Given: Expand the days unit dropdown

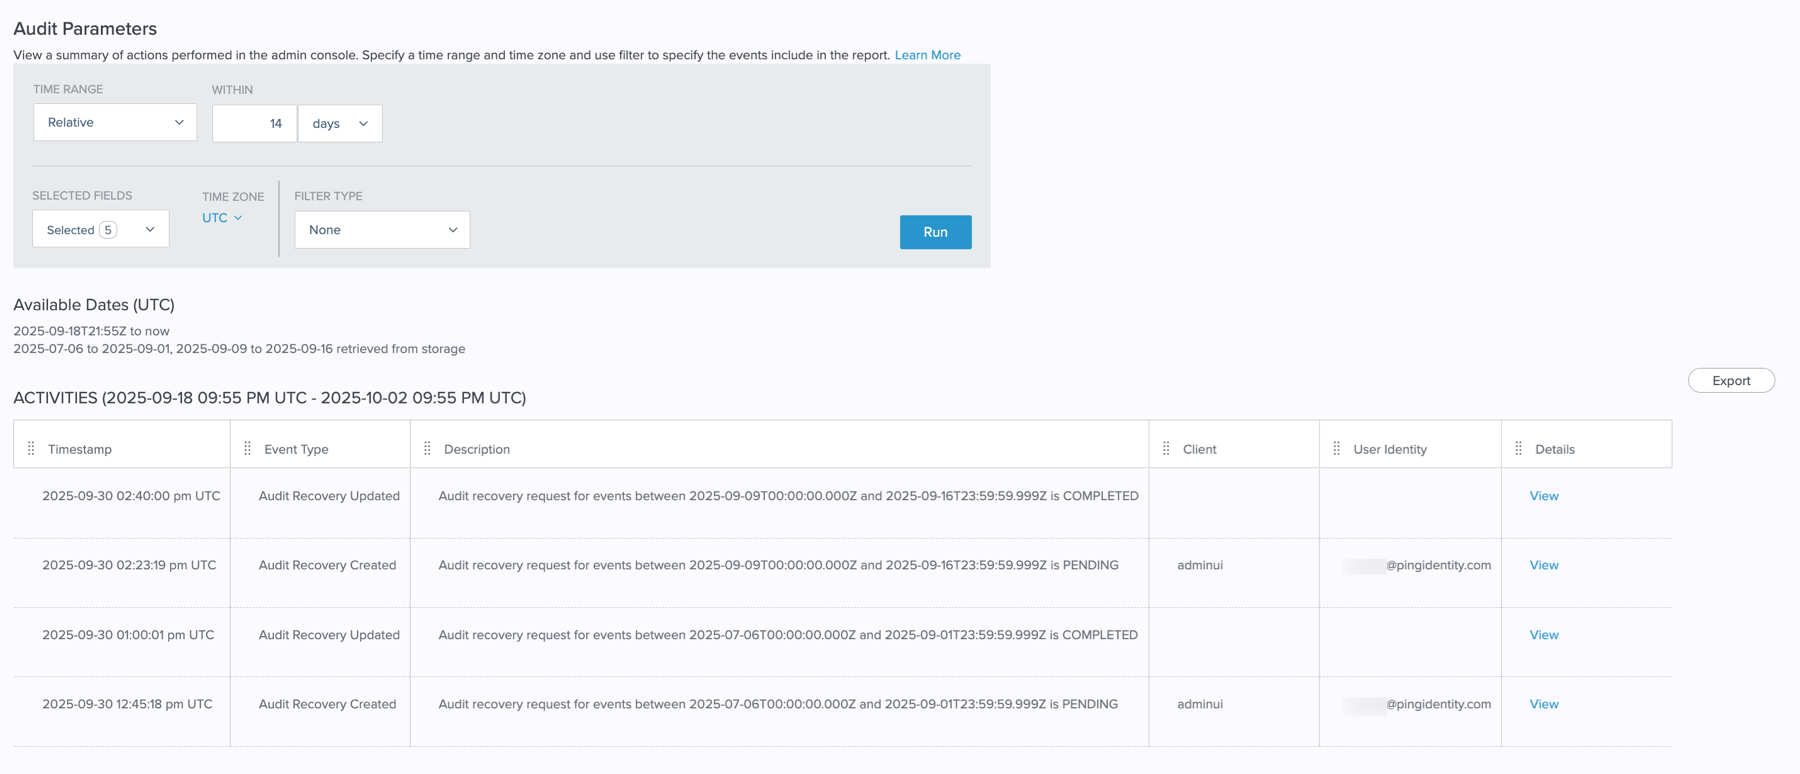Looking at the screenshot, I should 340,124.
